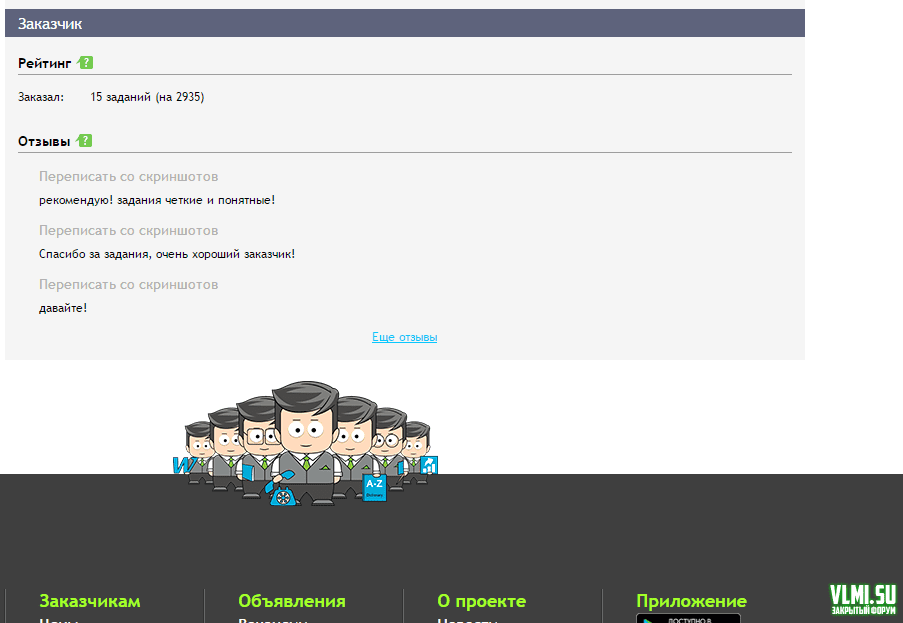Click the green help icon beside Рейтинг
Image resolution: width=903 pixels, height=623 pixels.
coord(86,62)
